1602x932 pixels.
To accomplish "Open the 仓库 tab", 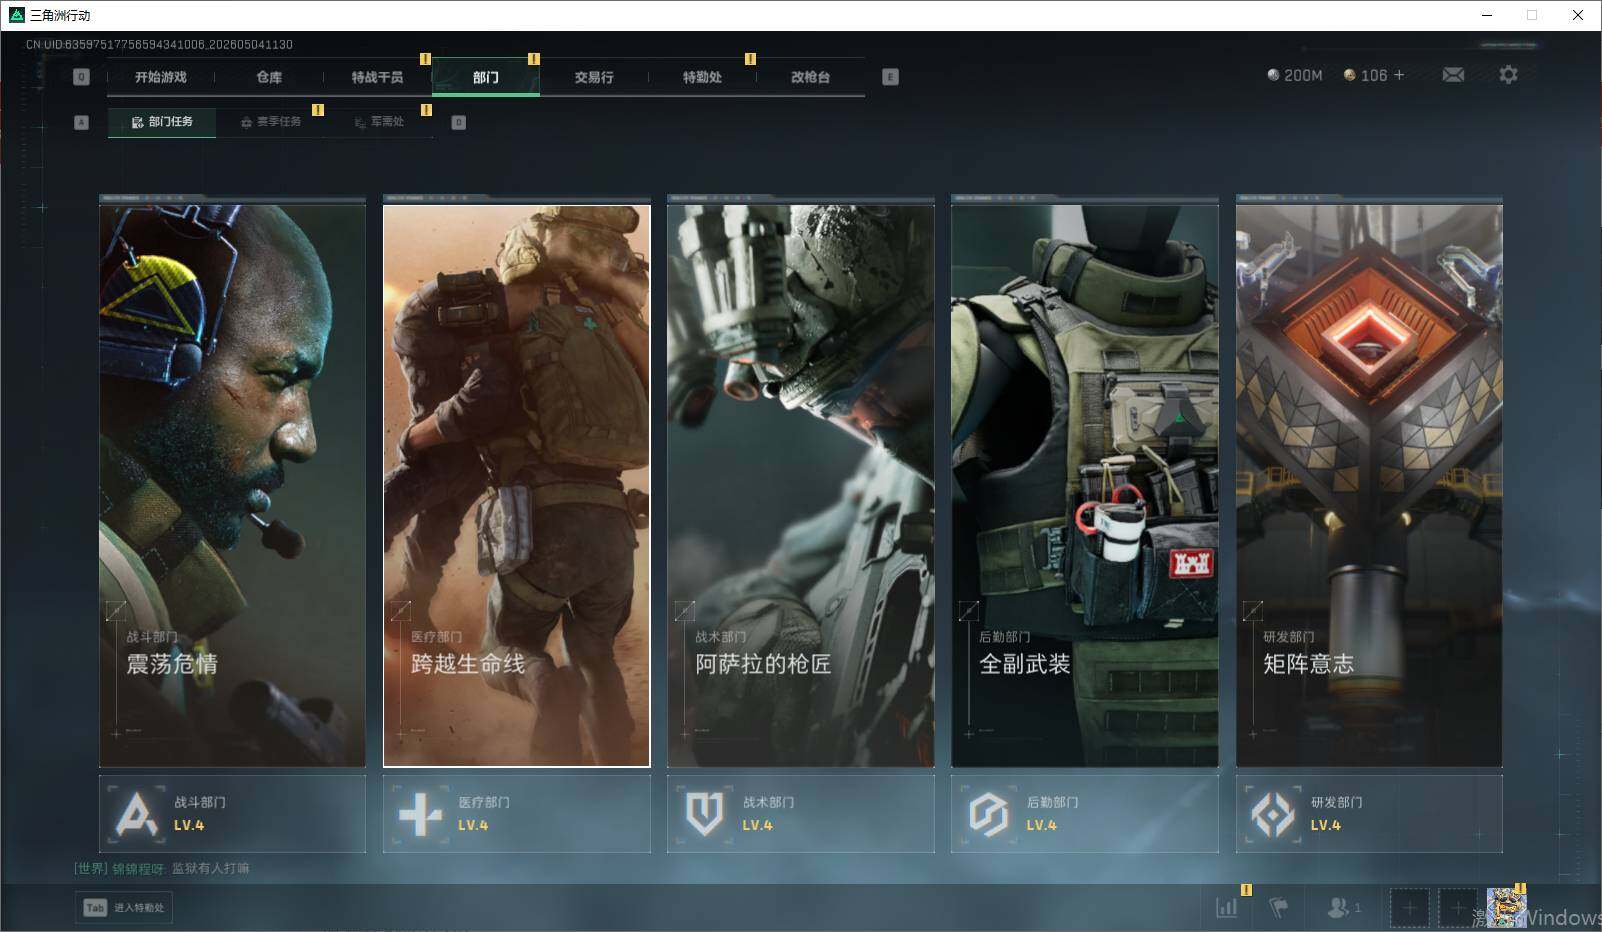I will 269,77.
